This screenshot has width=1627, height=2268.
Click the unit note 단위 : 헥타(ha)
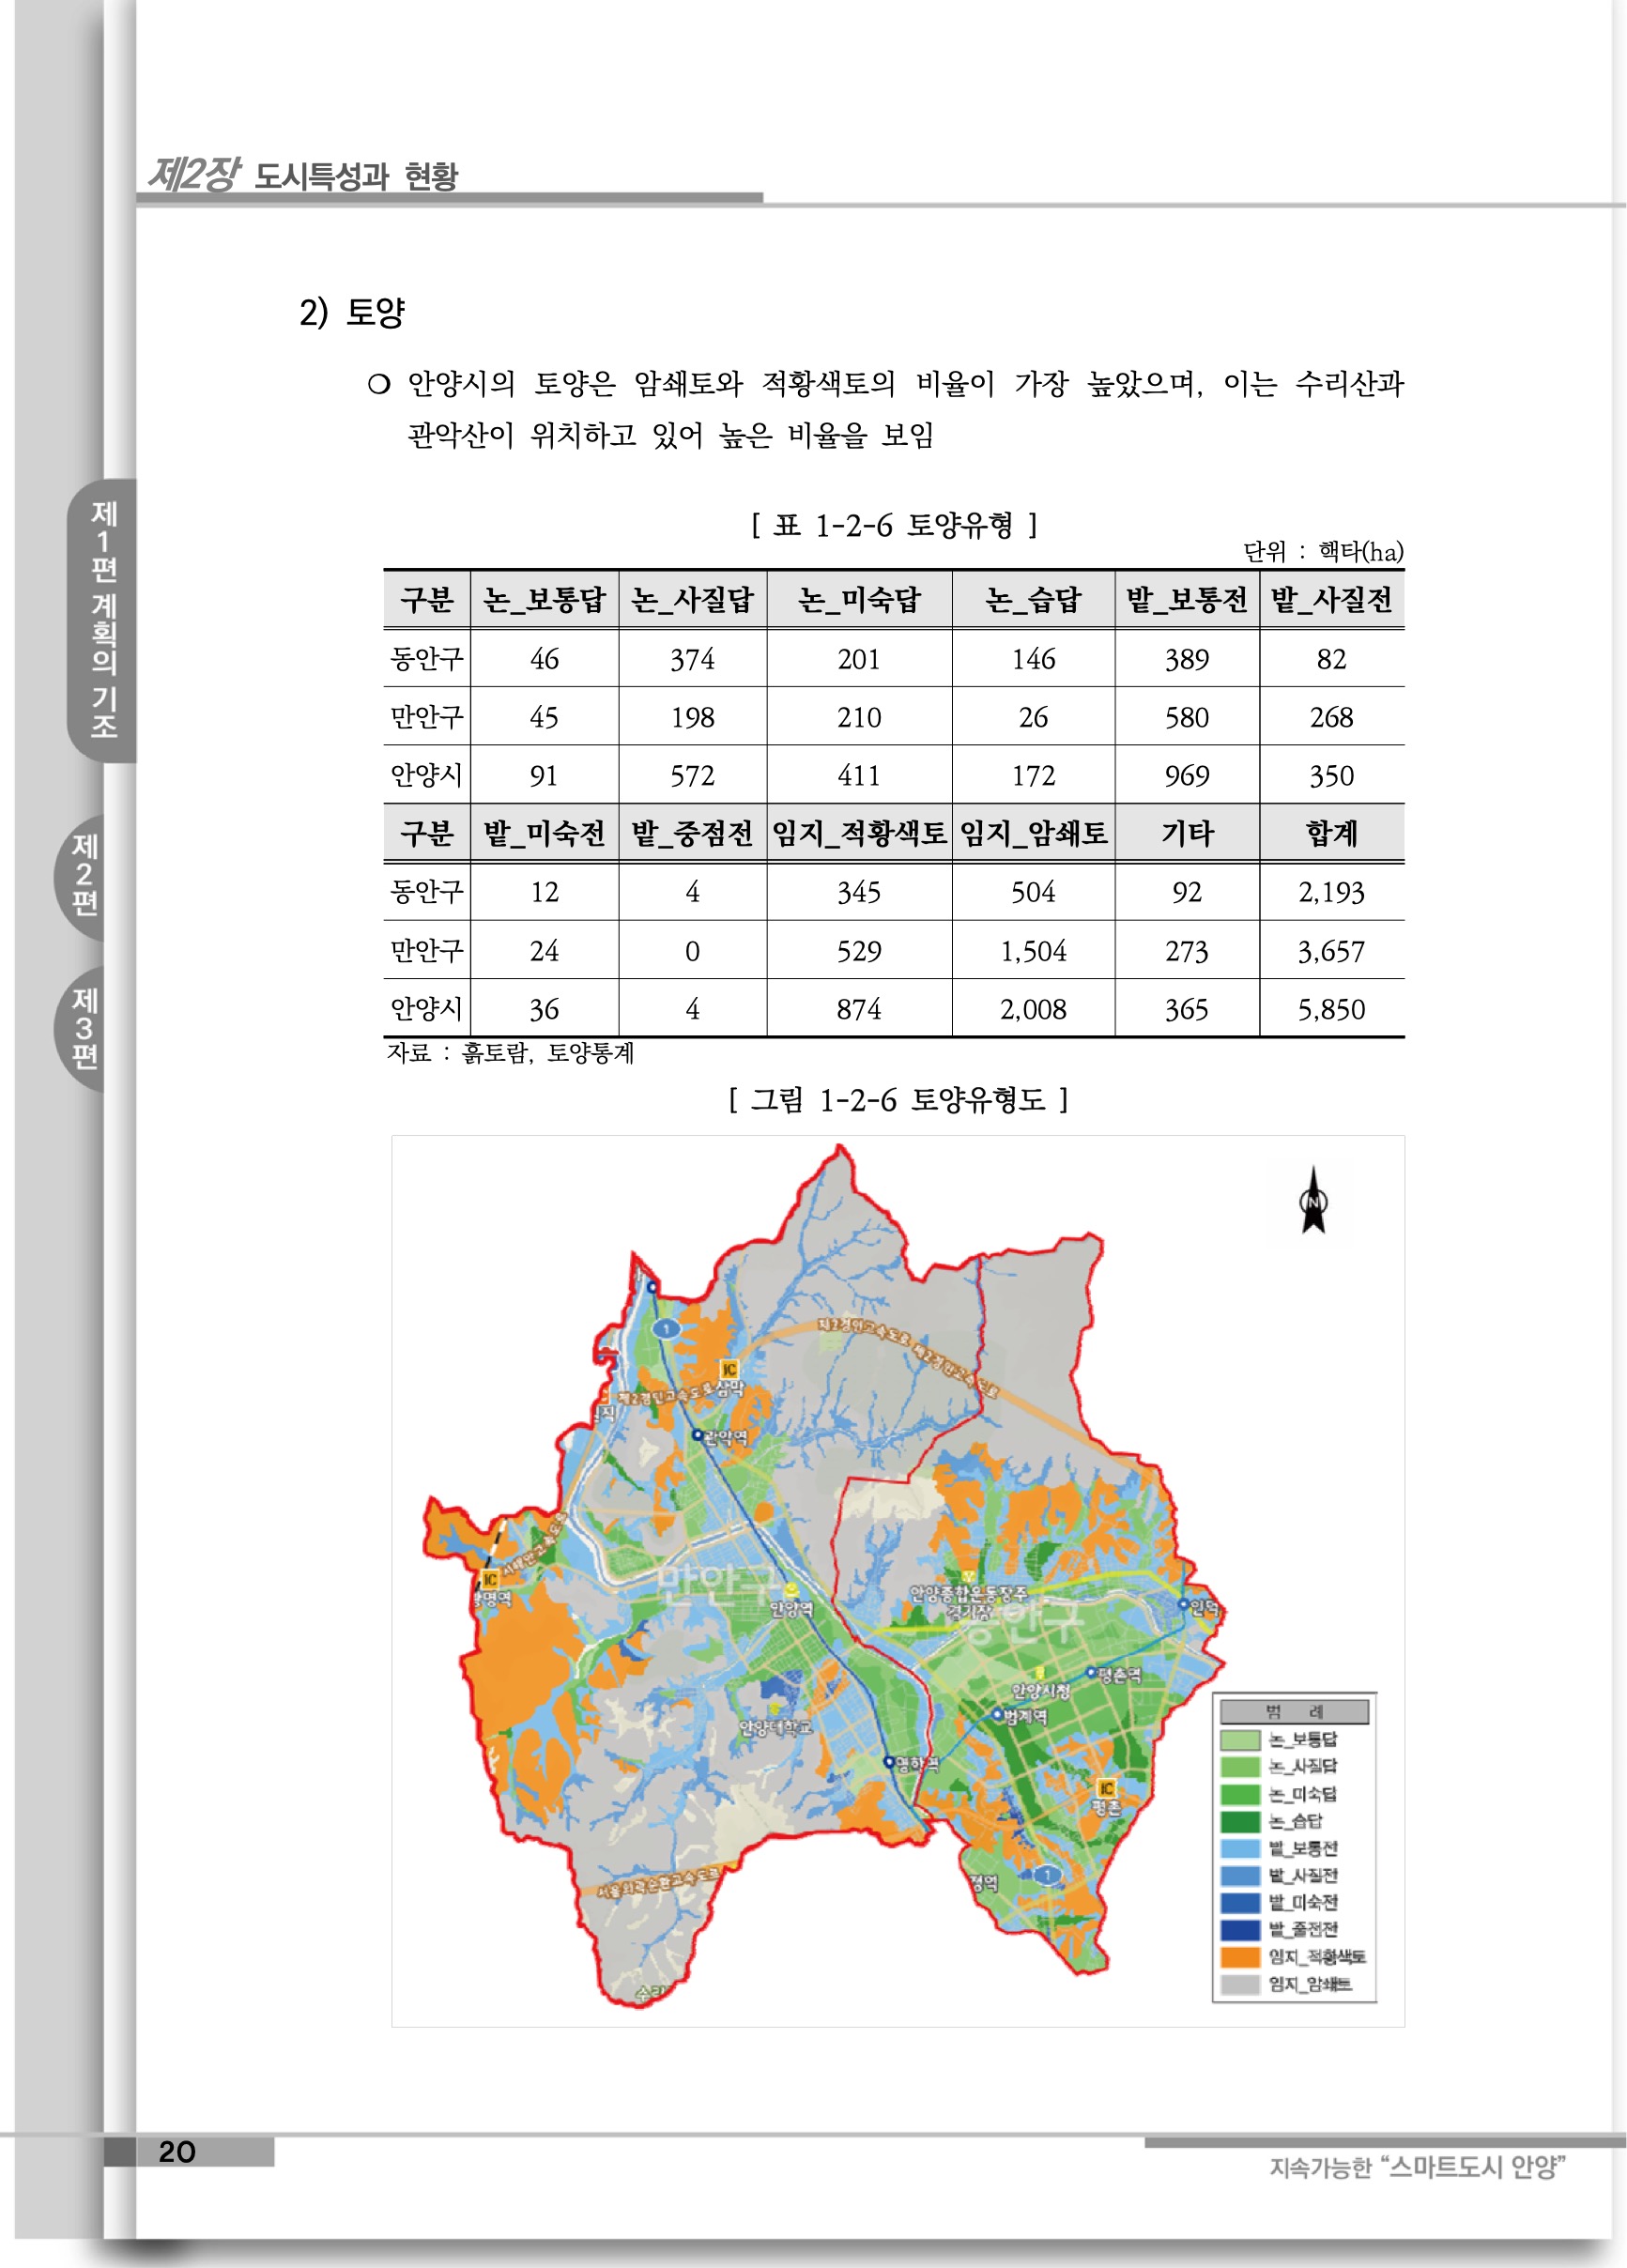click(1323, 551)
